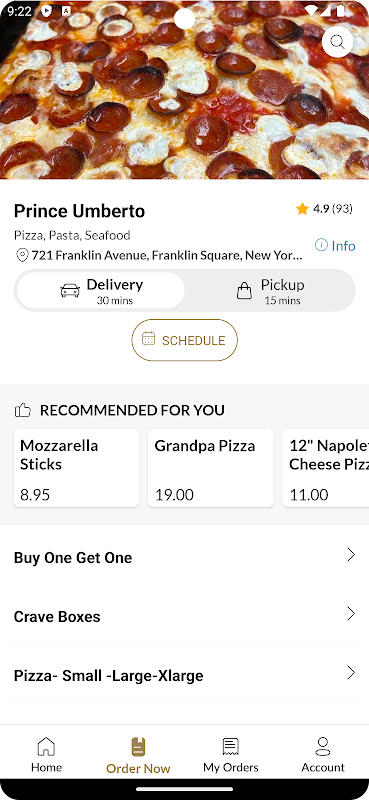
Task: Open Pizza- Small -Large-Xlarge category
Action: tap(184, 676)
